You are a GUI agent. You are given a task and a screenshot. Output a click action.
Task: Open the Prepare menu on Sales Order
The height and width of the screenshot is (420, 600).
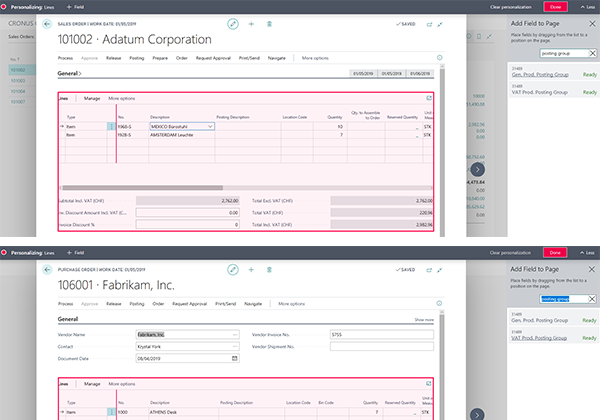159,59
